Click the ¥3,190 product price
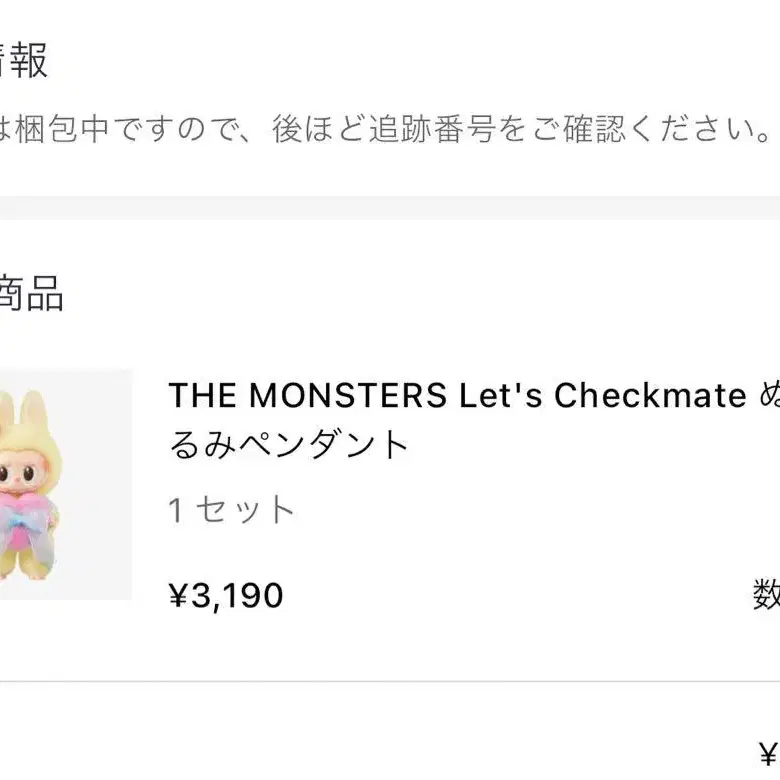Screen dimensions: 780x780 (x=226, y=595)
